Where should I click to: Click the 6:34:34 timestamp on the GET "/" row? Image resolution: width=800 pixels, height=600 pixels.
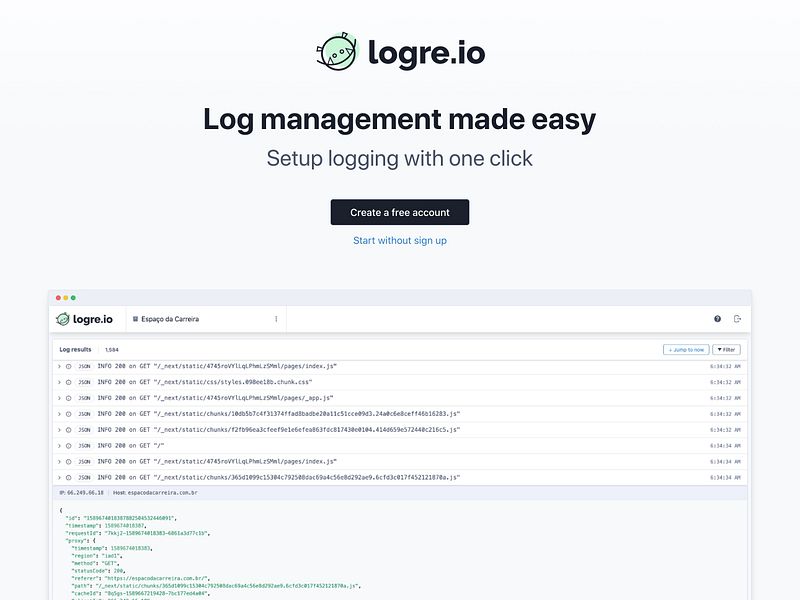[x=725, y=446]
